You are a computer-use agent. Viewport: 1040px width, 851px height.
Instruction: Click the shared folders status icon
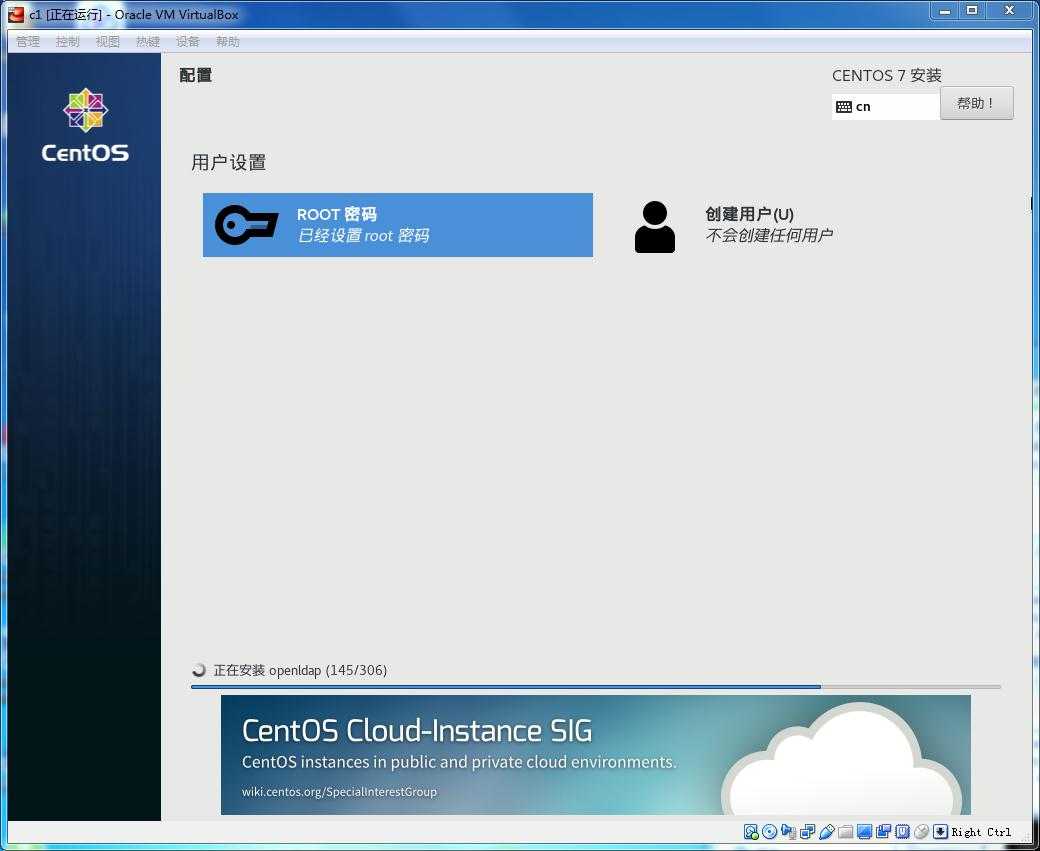(x=846, y=832)
